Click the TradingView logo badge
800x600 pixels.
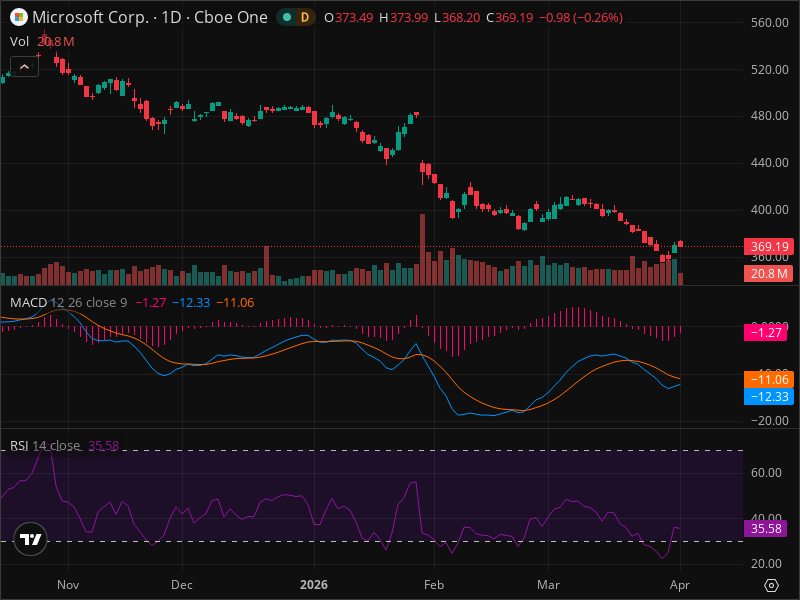(x=31, y=539)
